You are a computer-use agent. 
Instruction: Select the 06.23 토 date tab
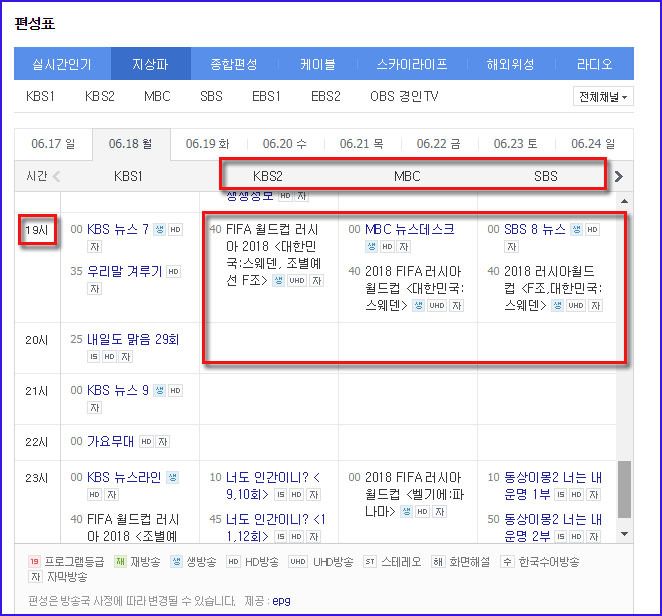(515, 144)
